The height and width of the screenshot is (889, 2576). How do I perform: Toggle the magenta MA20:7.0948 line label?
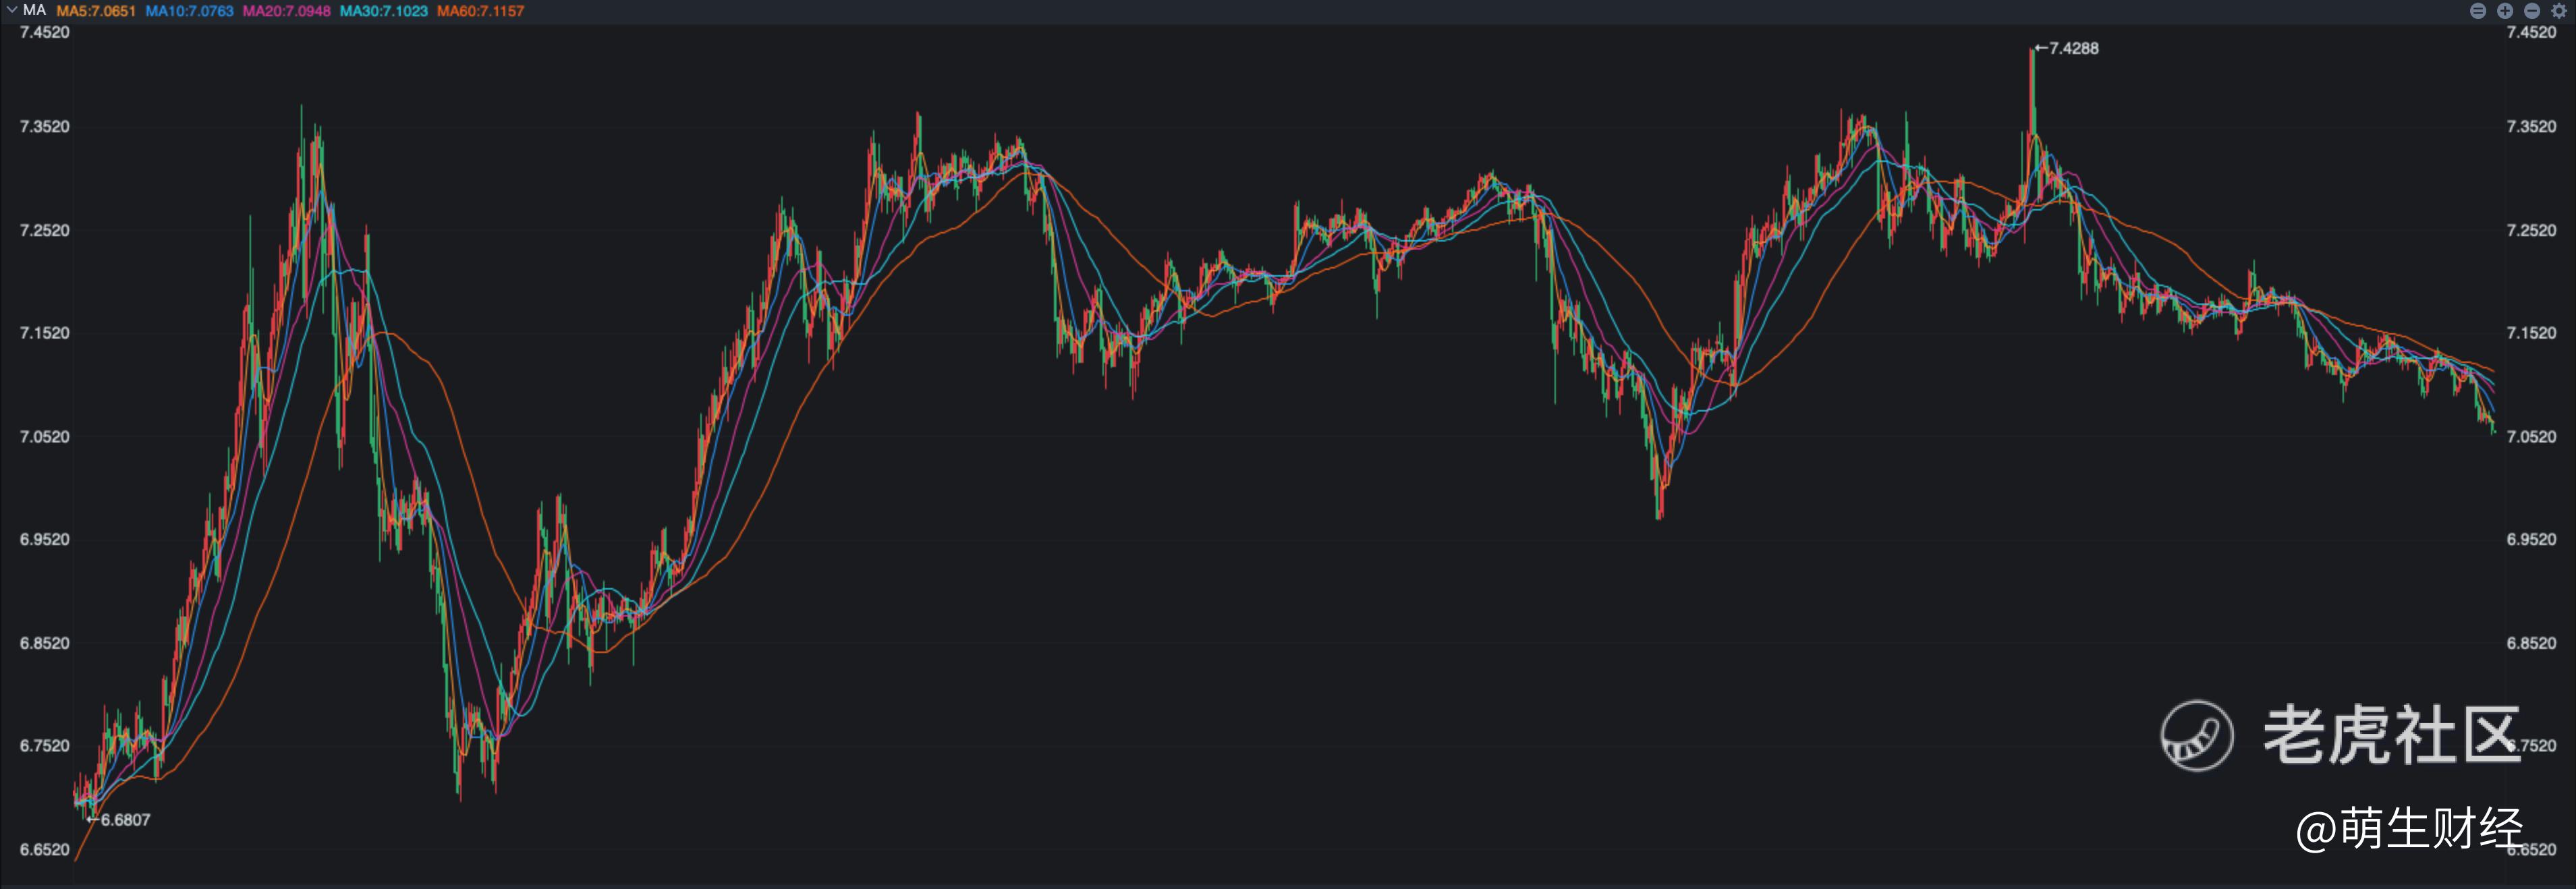pos(286,11)
